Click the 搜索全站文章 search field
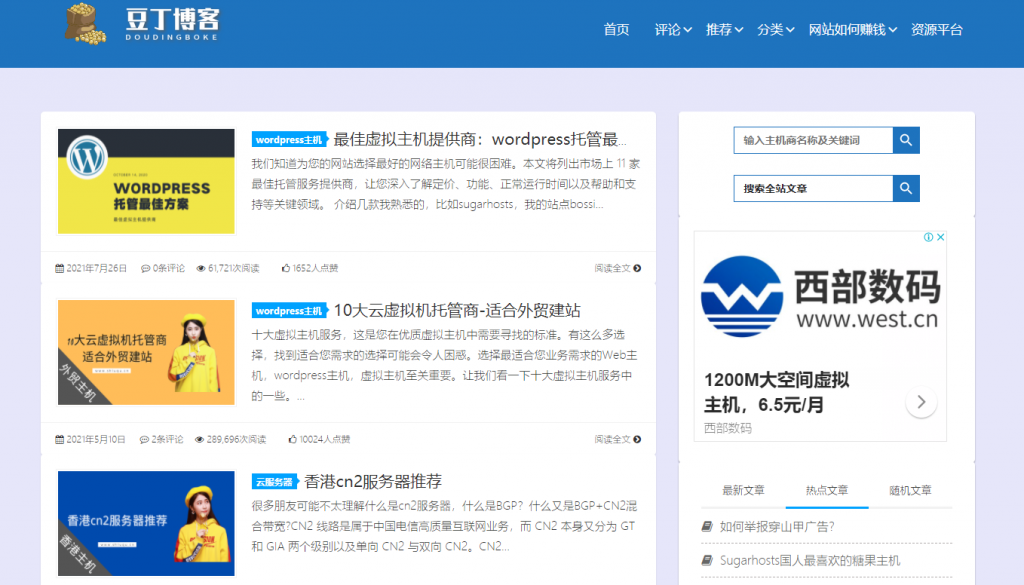 click(813, 188)
